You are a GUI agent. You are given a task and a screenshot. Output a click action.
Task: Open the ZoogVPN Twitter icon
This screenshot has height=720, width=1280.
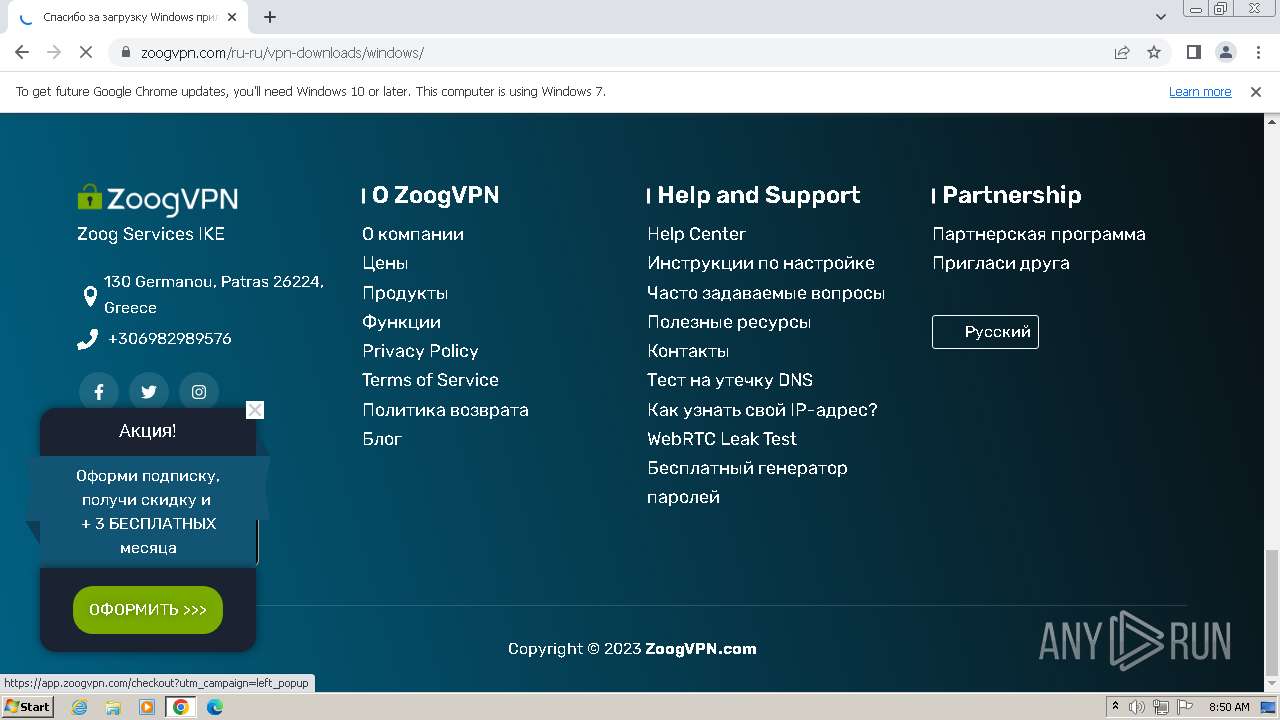149,392
